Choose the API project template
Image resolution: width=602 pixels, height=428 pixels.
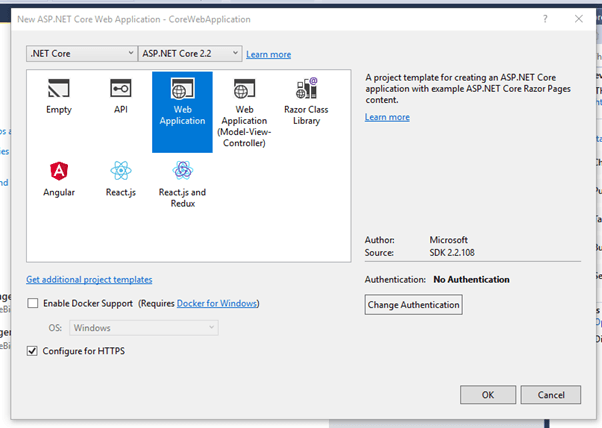[121, 97]
